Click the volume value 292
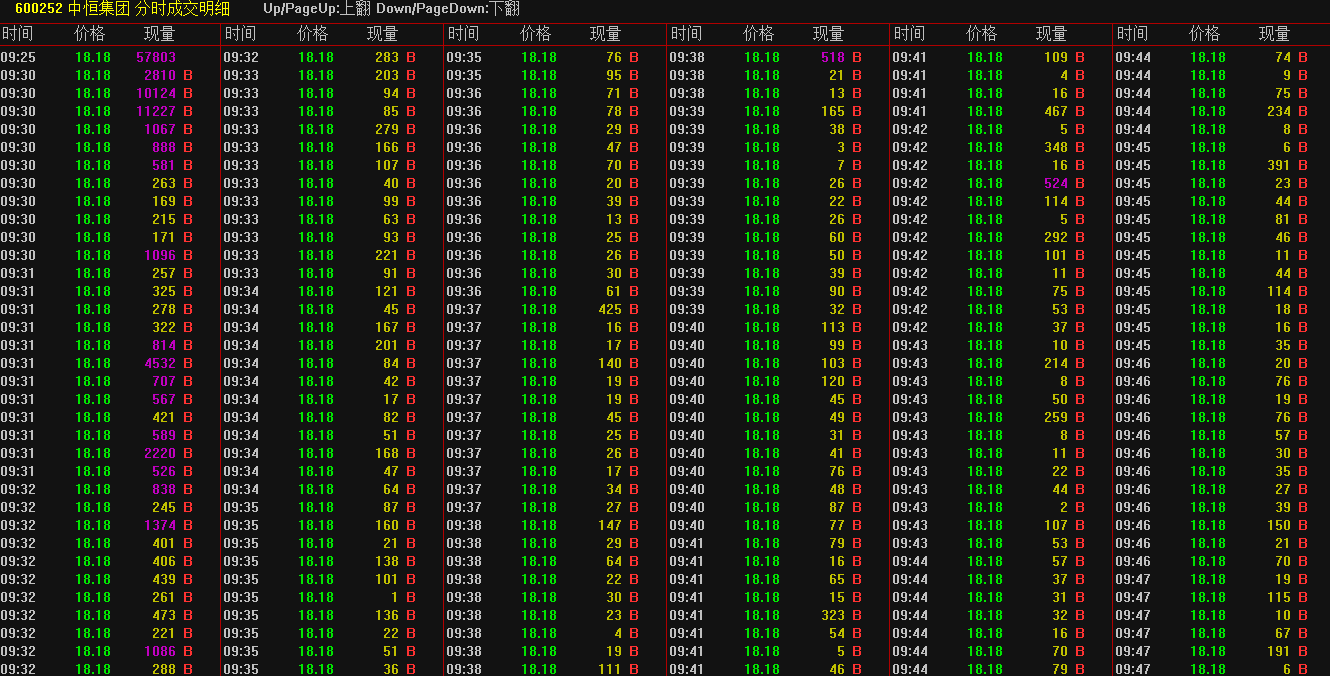The height and width of the screenshot is (676, 1330). 1056,237
